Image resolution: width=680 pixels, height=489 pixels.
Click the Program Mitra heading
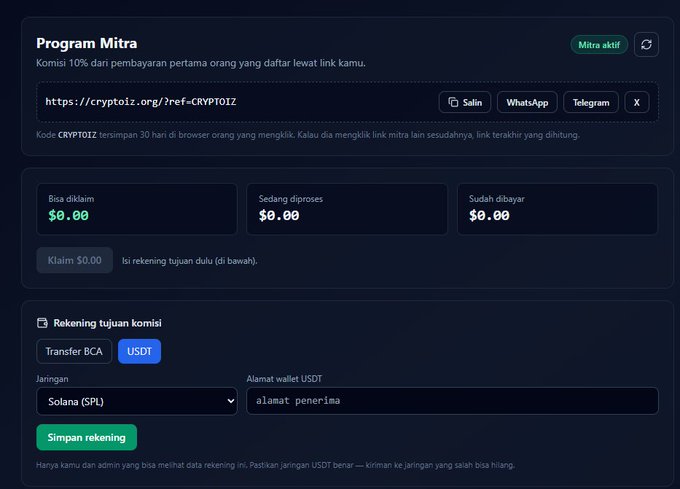(87, 43)
